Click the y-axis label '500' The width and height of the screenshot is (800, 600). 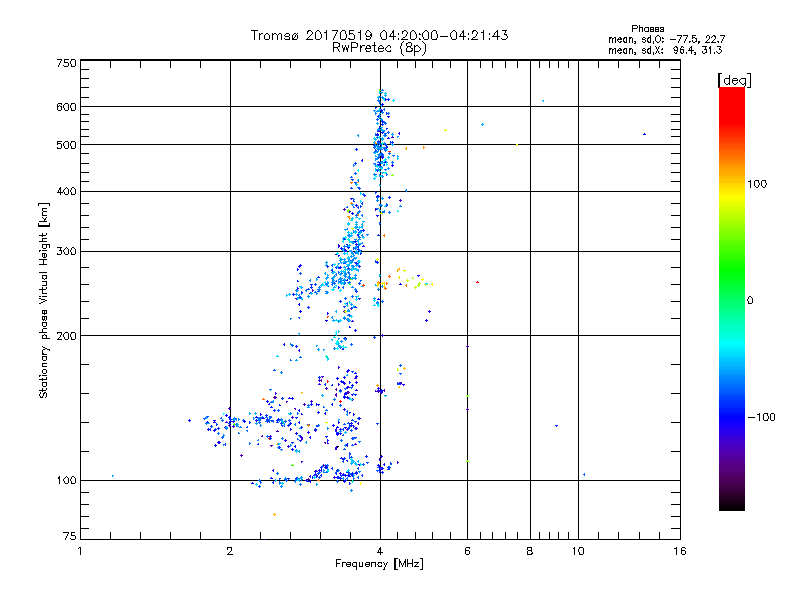66,145
